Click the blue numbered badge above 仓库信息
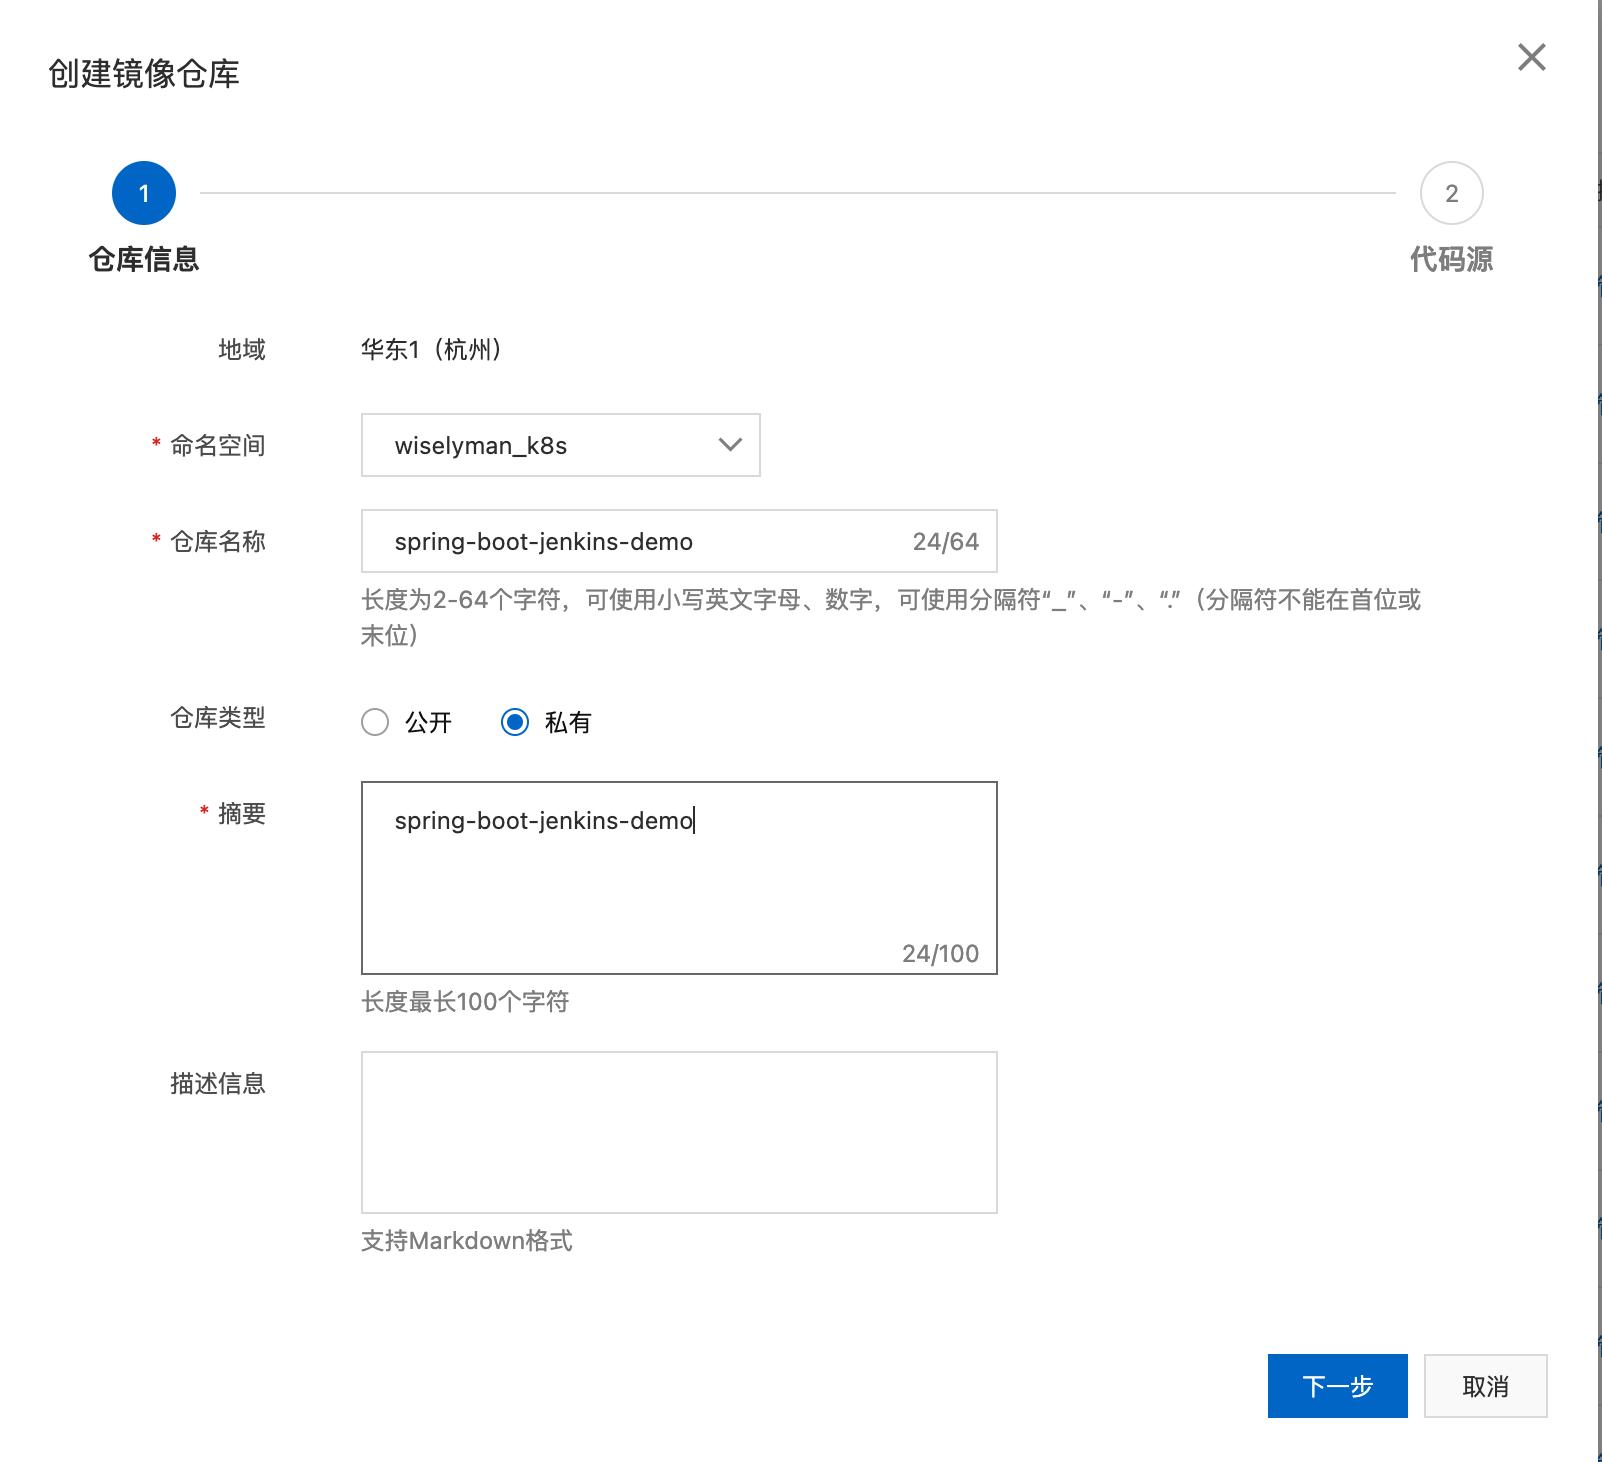This screenshot has width=1602, height=1462. coord(144,192)
